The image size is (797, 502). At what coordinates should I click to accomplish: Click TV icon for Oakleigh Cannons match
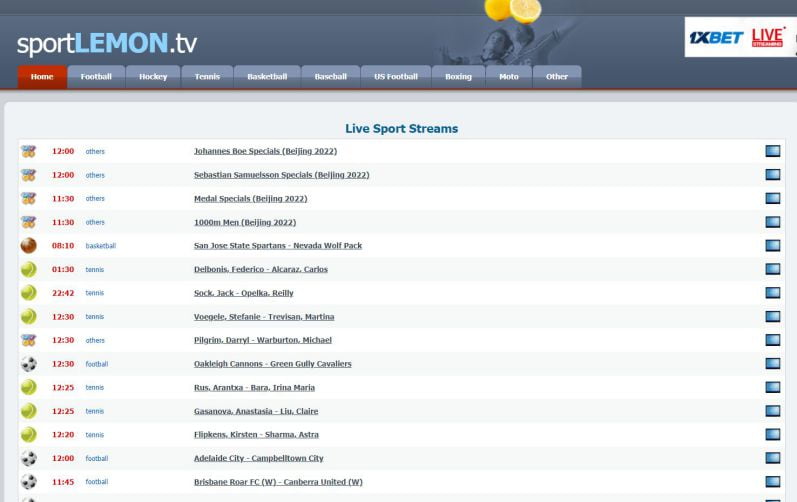pos(773,363)
